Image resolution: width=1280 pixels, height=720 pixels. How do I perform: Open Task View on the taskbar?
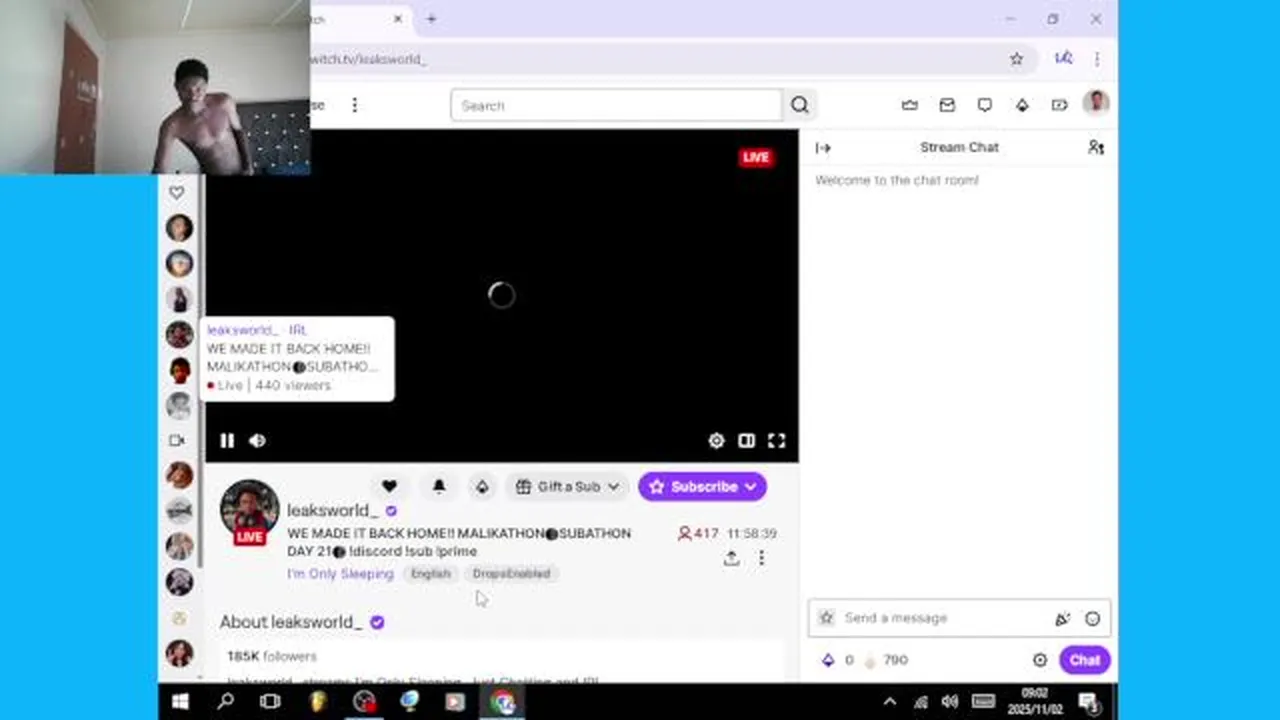tap(270, 702)
